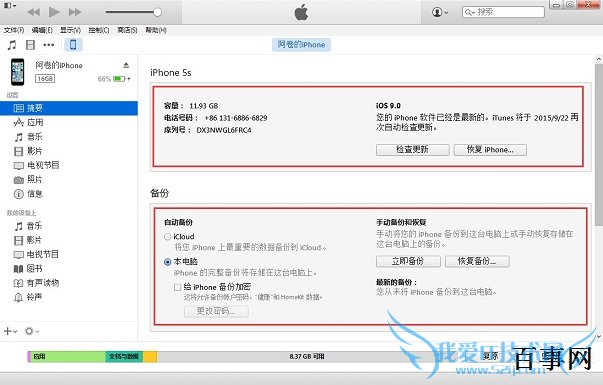Click the Apple logo display area
Screen dimensions: 603x385
tap(302, 12)
